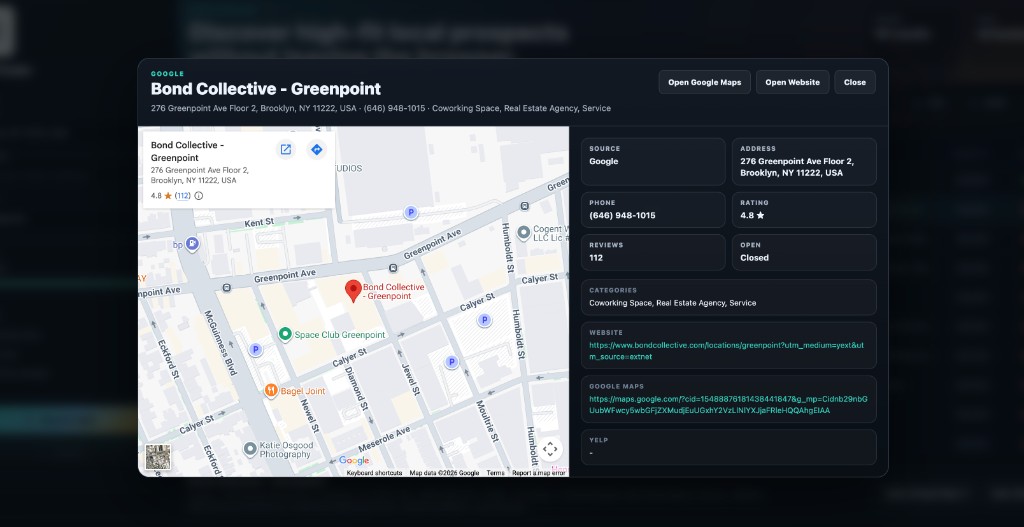Image resolution: width=1024 pixels, height=527 pixels.
Task: Select the Bagel Joint restaurant marker
Action: (x=271, y=391)
